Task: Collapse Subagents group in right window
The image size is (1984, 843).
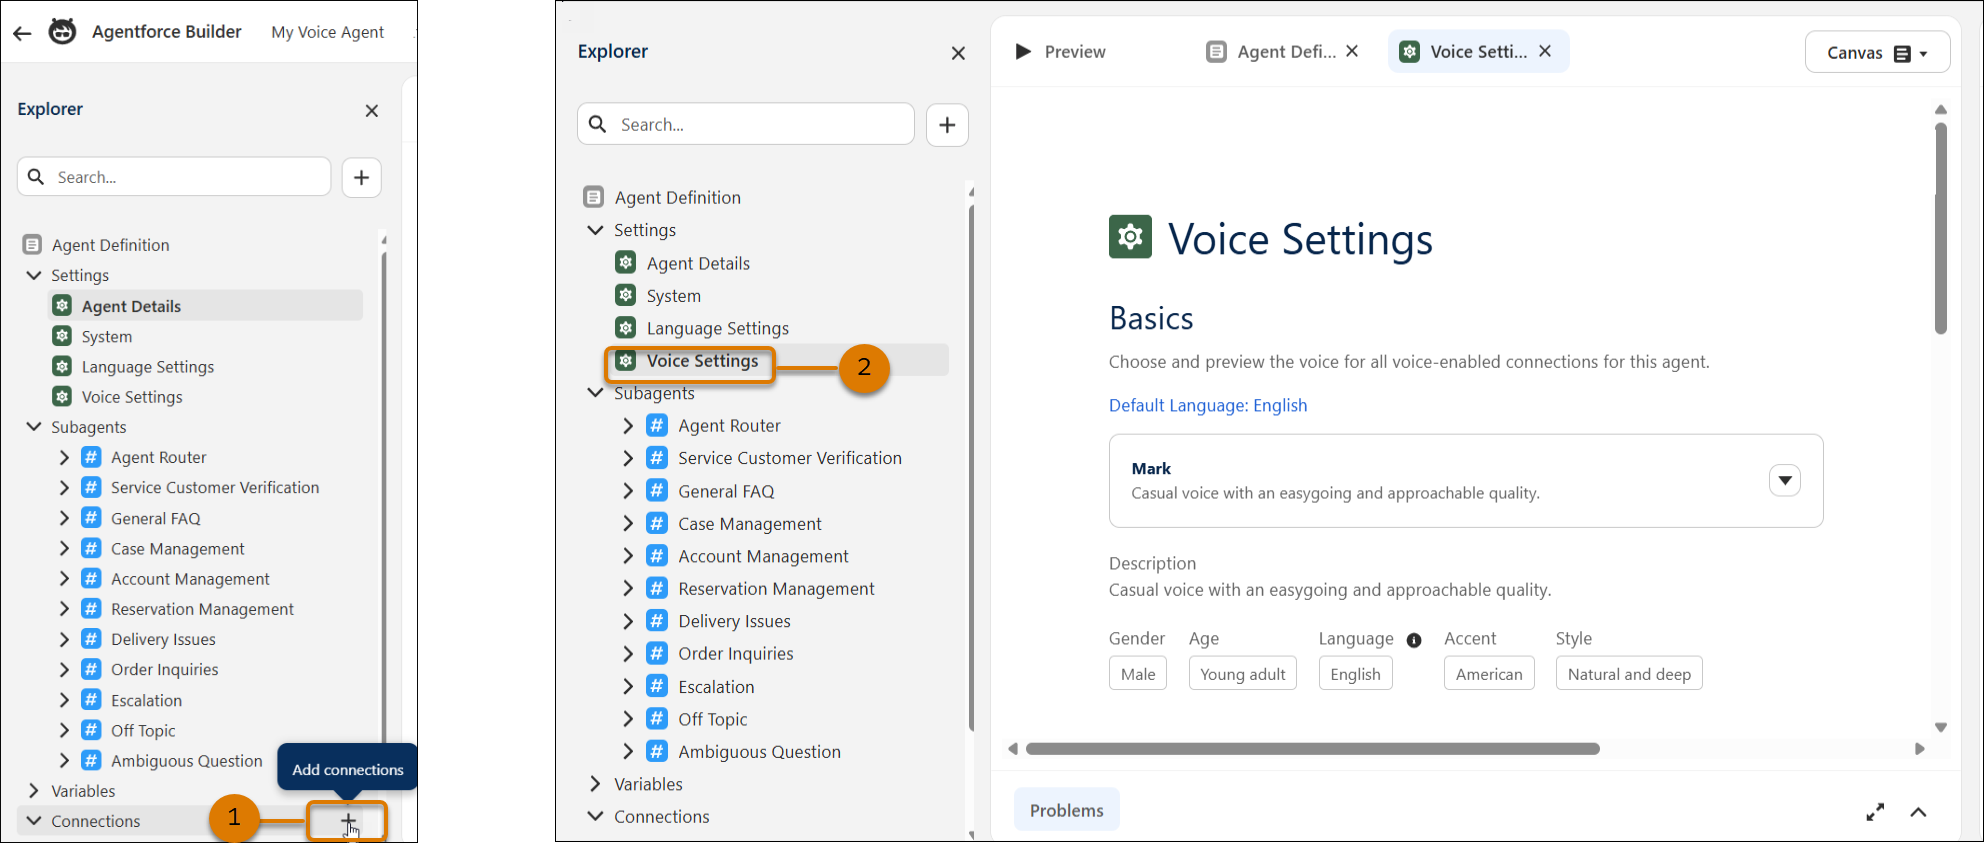Action: pos(595,392)
